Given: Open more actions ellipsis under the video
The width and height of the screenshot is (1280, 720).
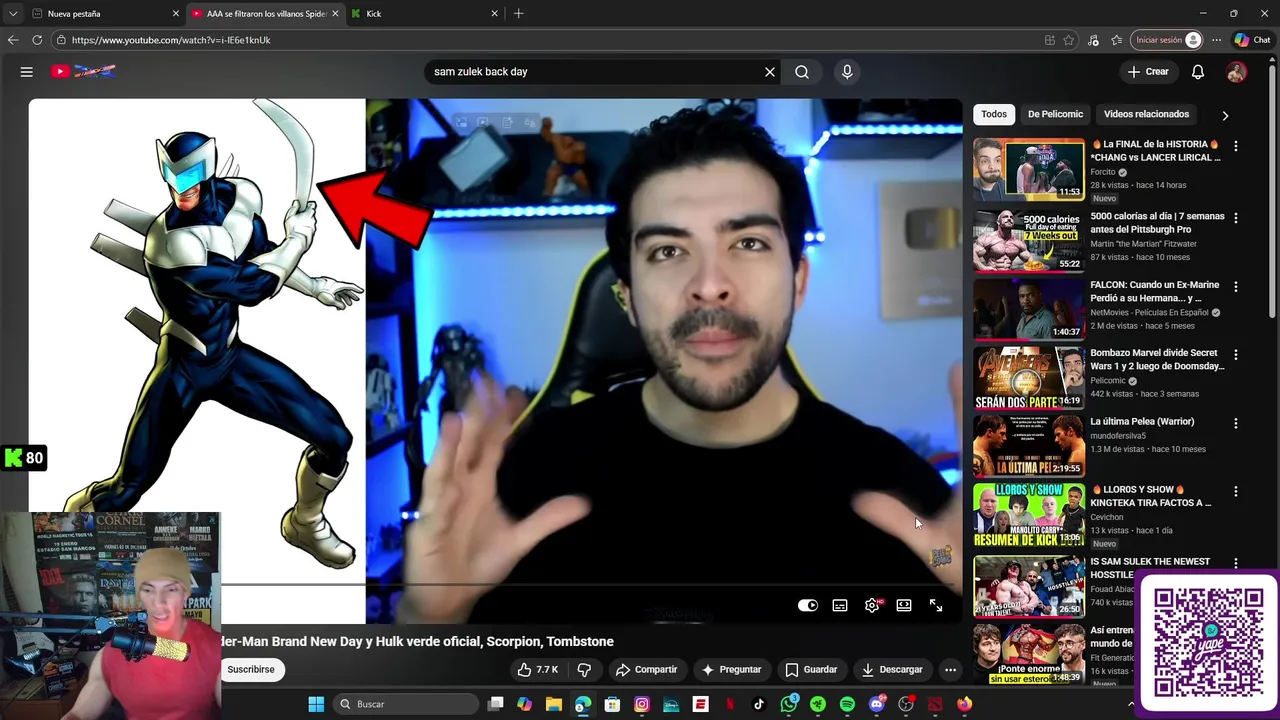Looking at the screenshot, I should click(x=951, y=670).
